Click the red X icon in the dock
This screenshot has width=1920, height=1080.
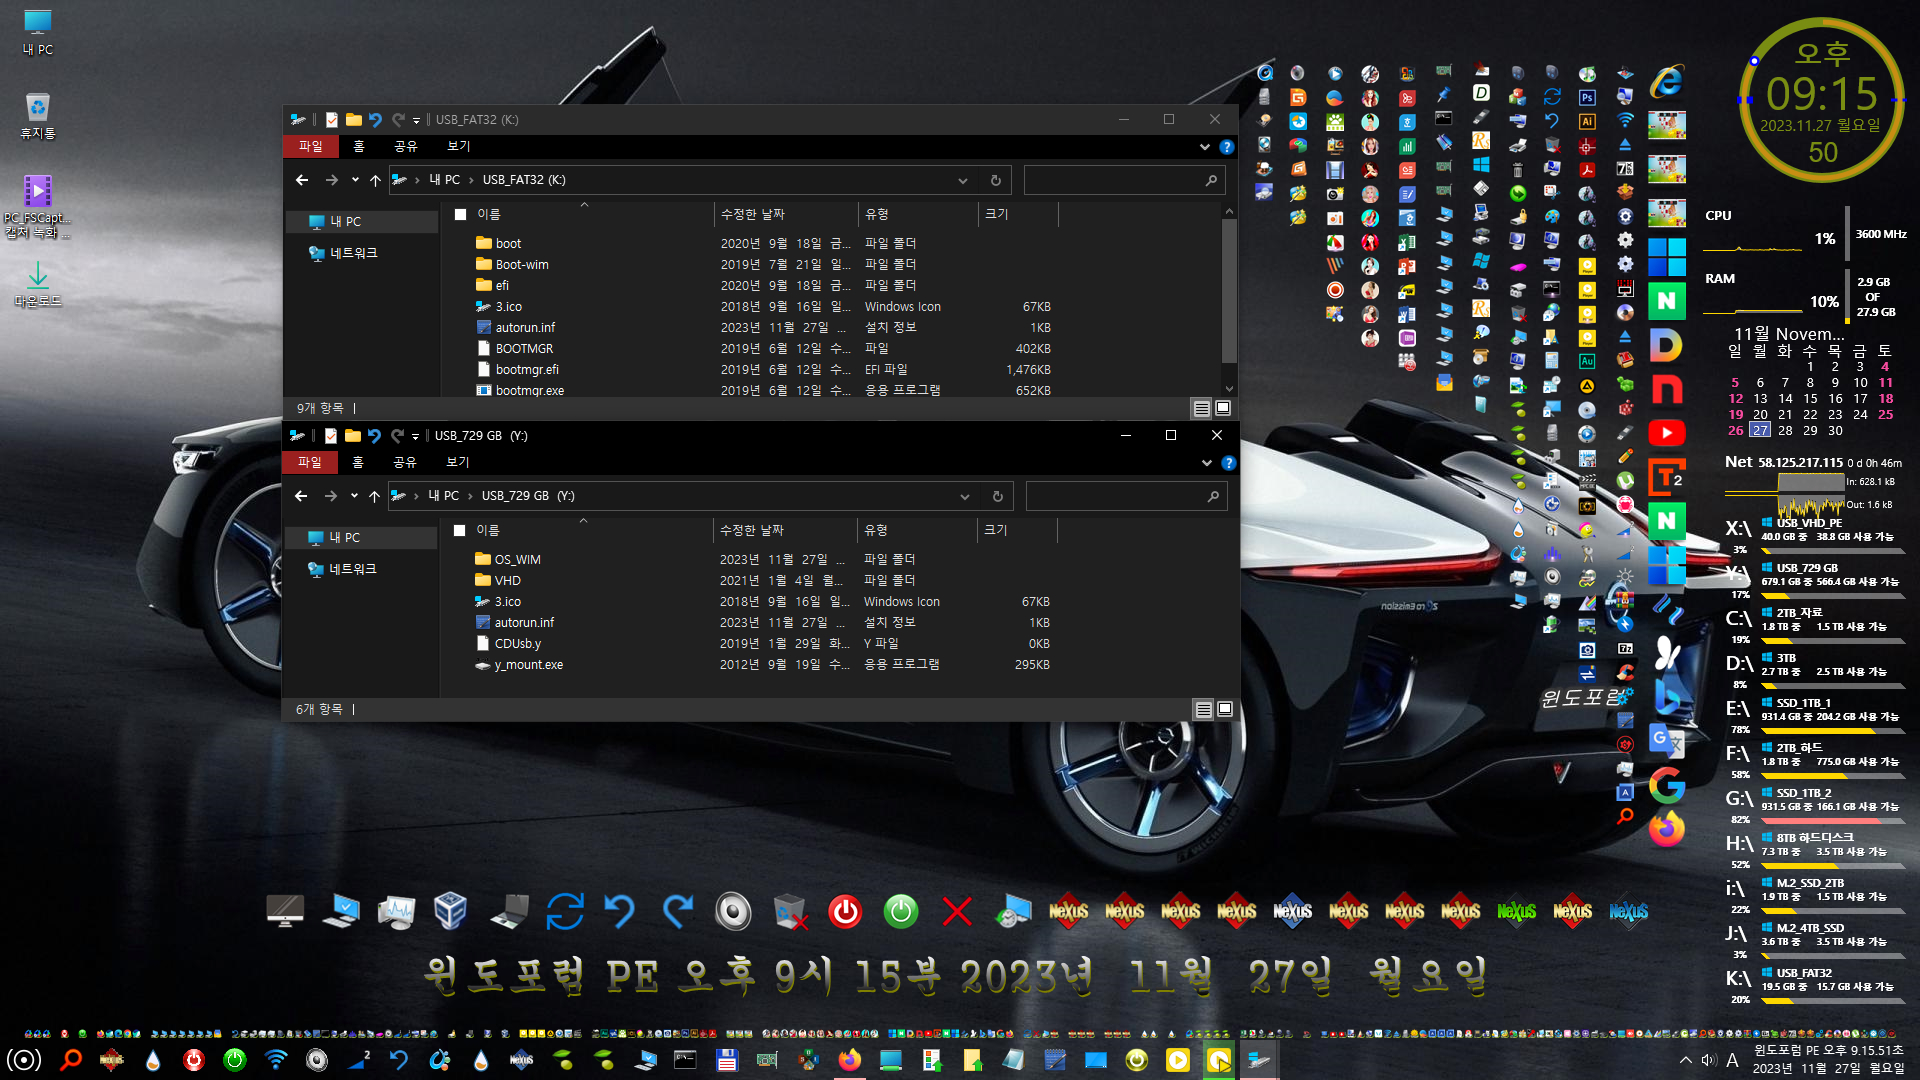(957, 911)
